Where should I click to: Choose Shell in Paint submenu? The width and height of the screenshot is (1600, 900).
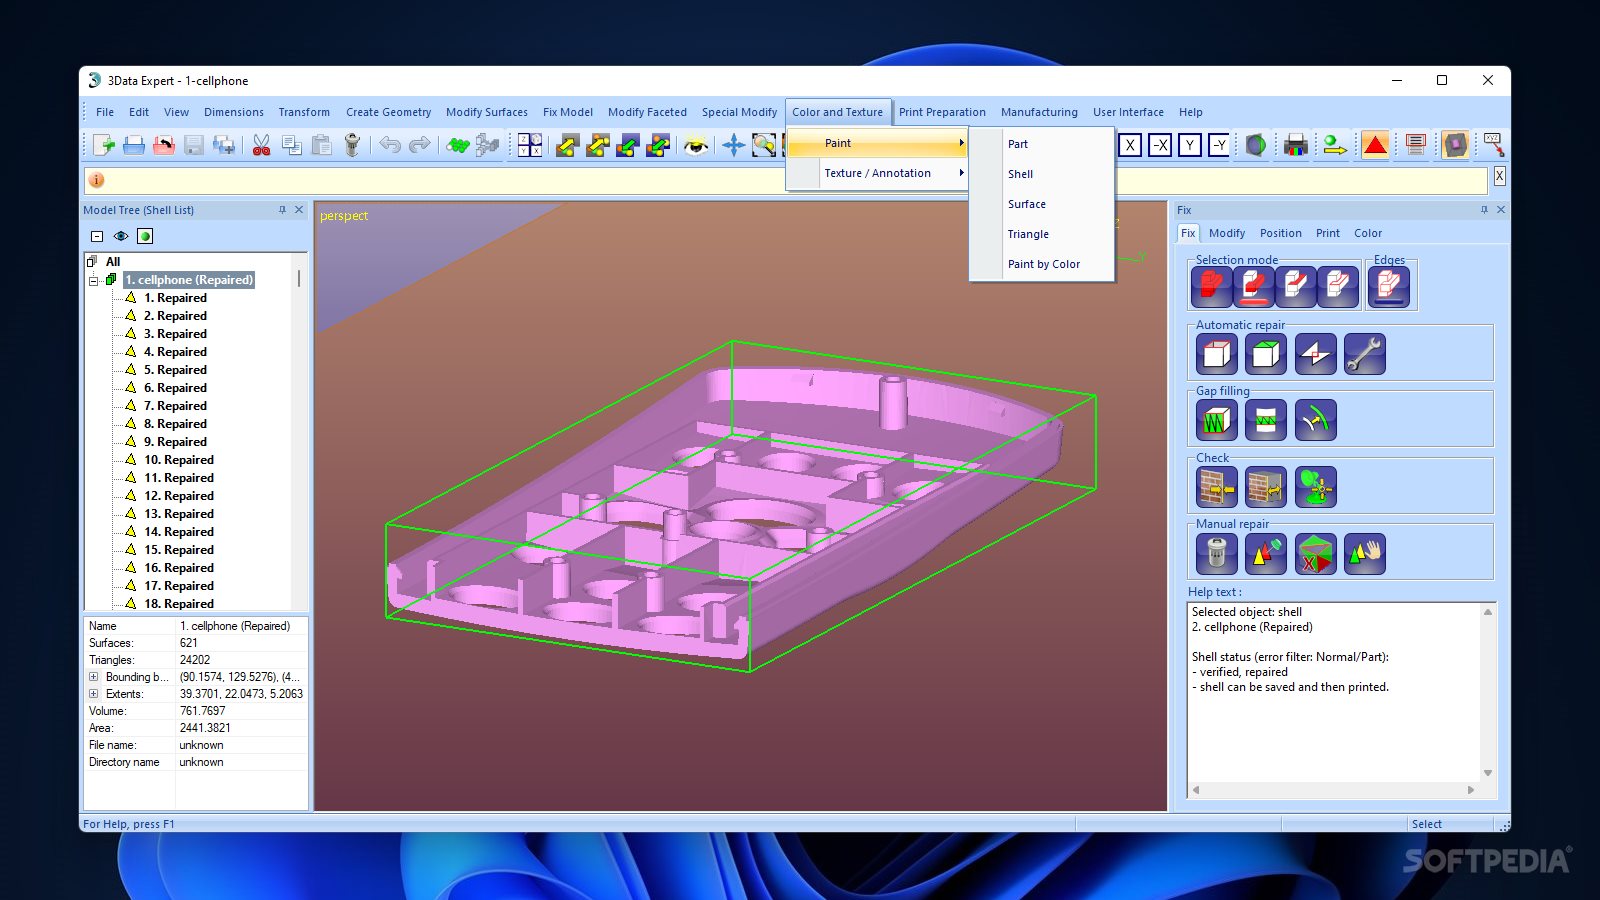point(1043,174)
